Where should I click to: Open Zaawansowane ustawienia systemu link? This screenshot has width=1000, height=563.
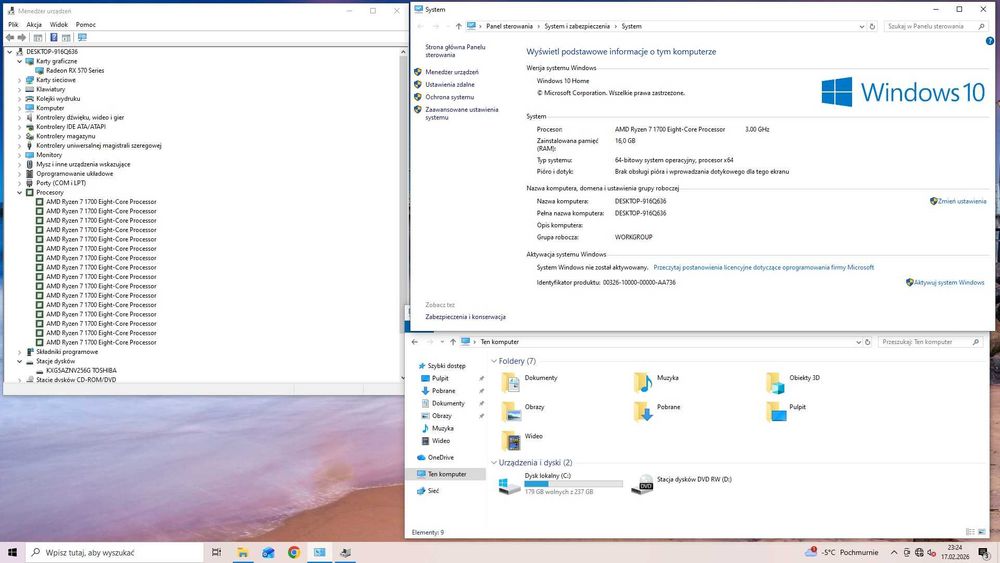click(462, 113)
